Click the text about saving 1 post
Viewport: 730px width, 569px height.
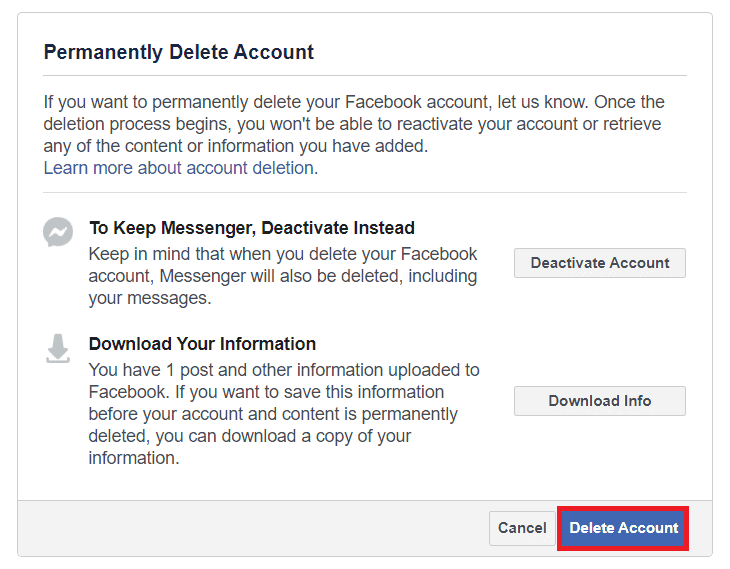(x=284, y=414)
